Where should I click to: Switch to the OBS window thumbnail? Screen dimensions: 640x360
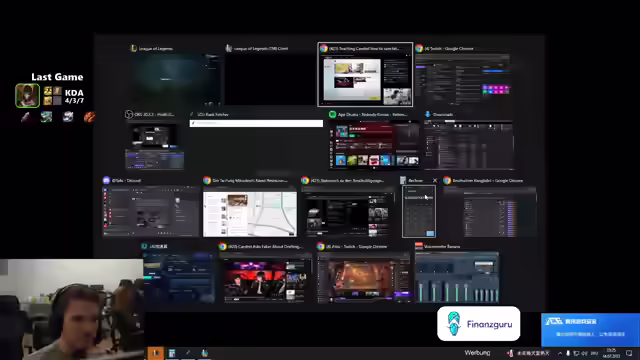point(154,146)
